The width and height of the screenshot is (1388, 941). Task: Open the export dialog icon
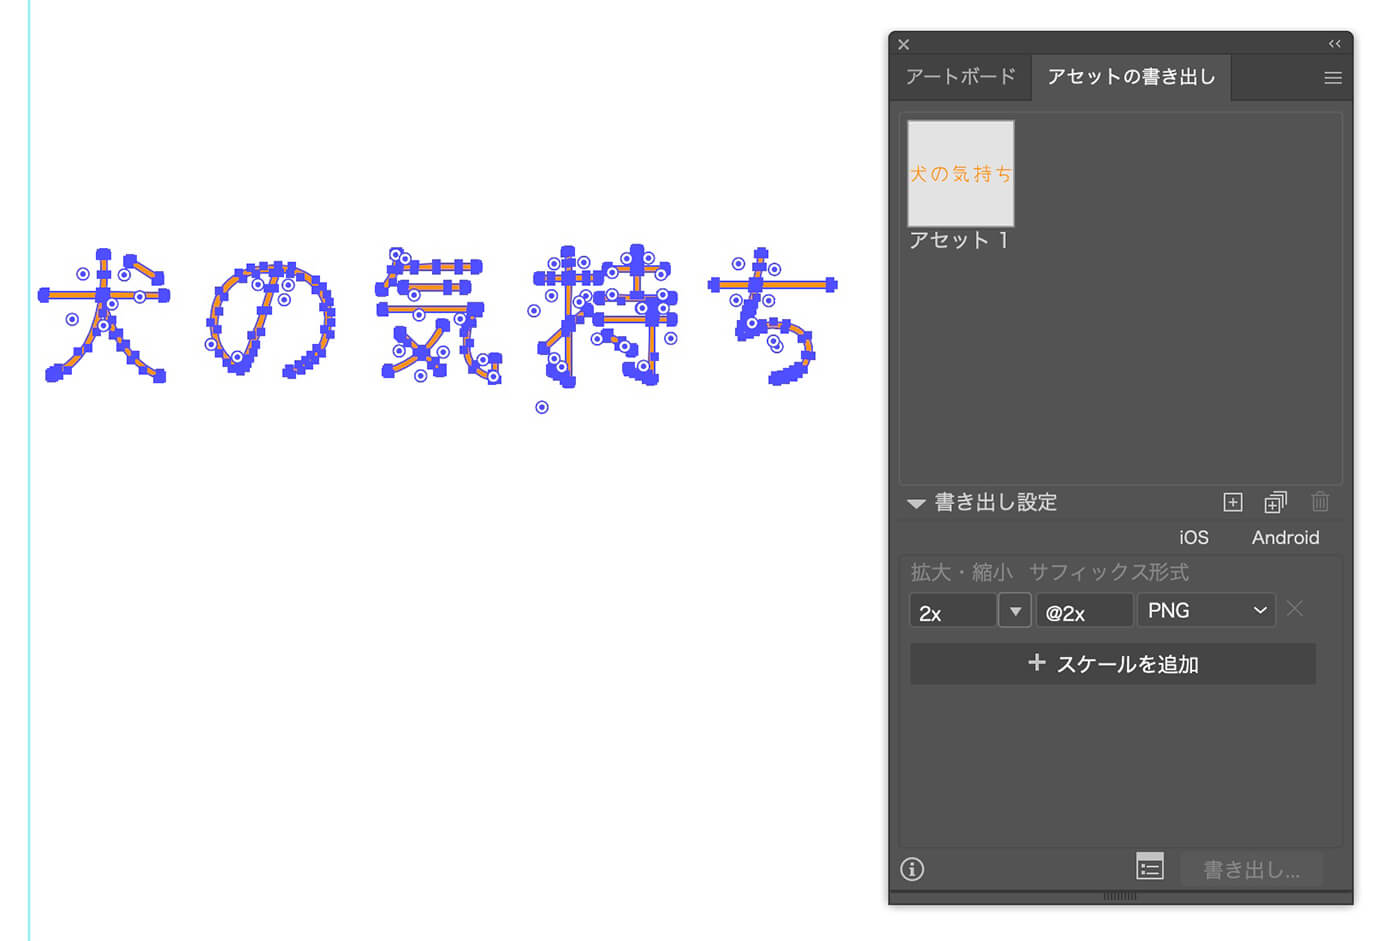pyautogui.click(x=1150, y=867)
